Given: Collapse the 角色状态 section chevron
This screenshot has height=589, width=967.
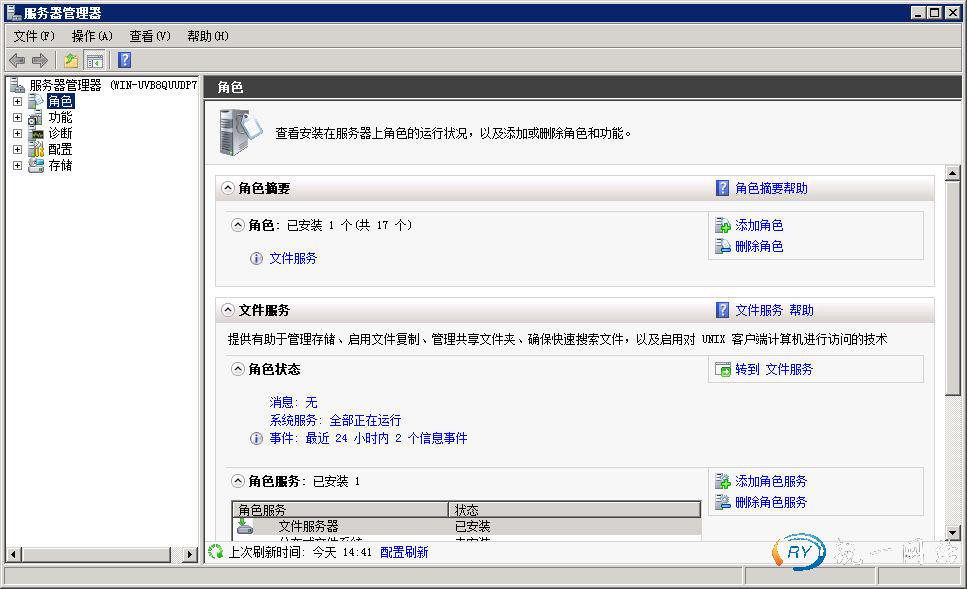Looking at the screenshot, I should (x=237, y=369).
